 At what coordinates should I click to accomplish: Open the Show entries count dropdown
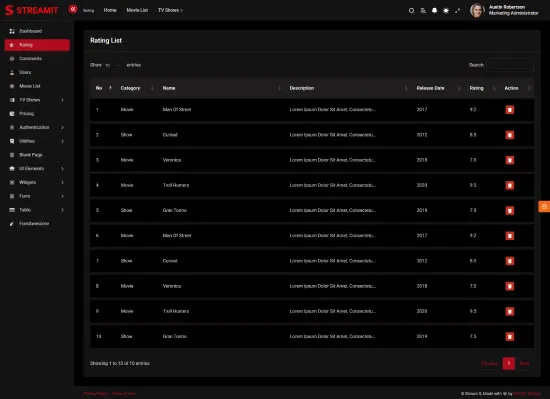pos(114,65)
